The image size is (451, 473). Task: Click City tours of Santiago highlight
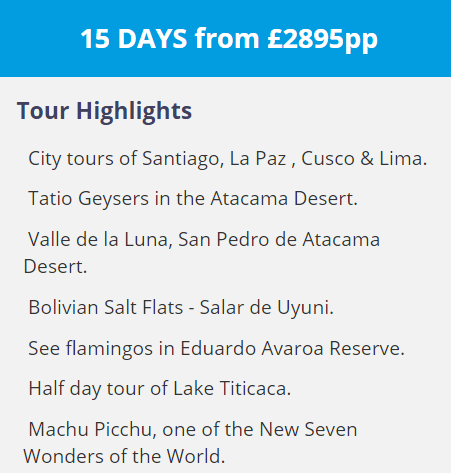pos(228,158)
